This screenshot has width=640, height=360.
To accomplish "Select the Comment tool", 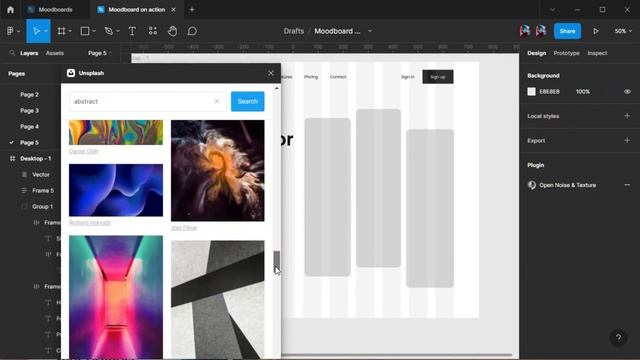I will [192, 31].
